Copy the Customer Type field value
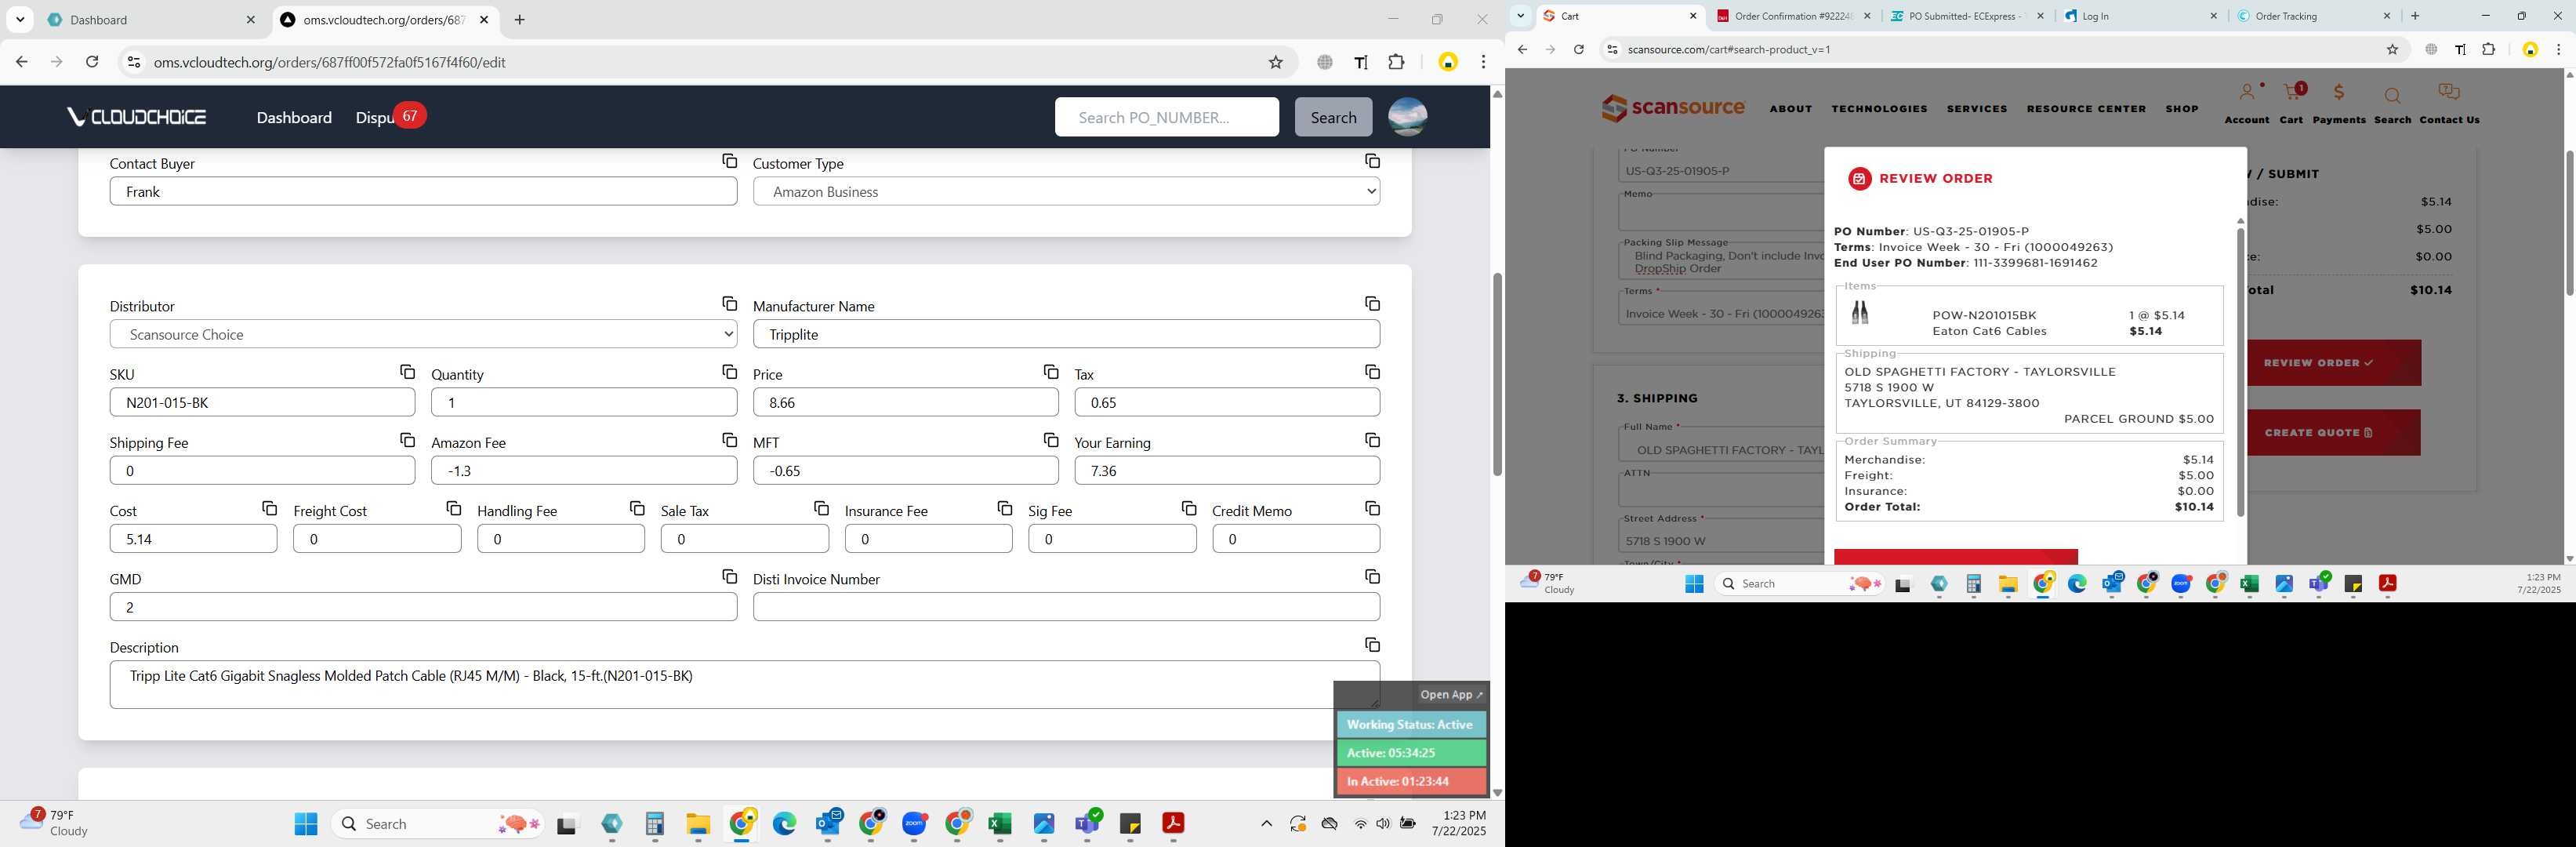This screenshot has height=847, width=2576. pos(1372,161)
